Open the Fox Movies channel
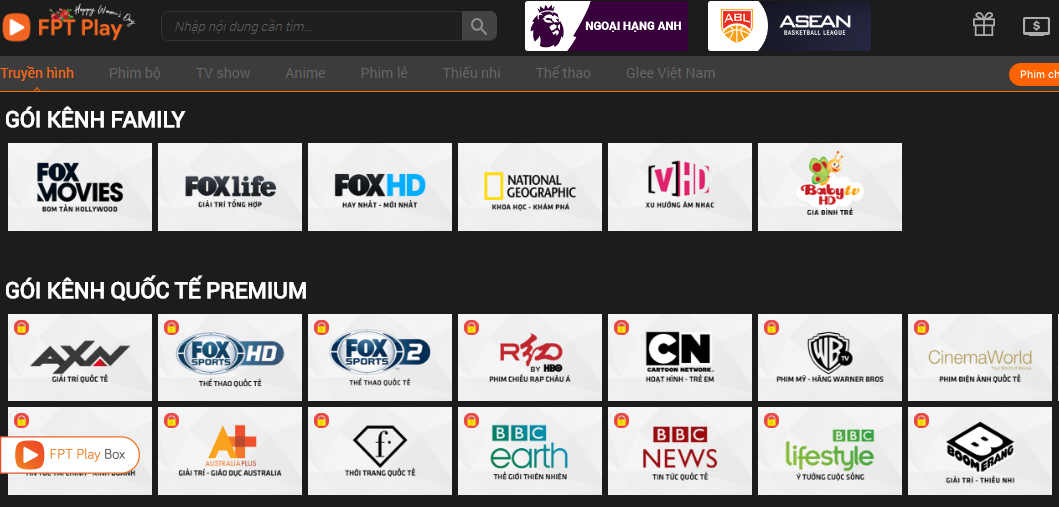The image size is (1059, 507). (x=80, y=187)
